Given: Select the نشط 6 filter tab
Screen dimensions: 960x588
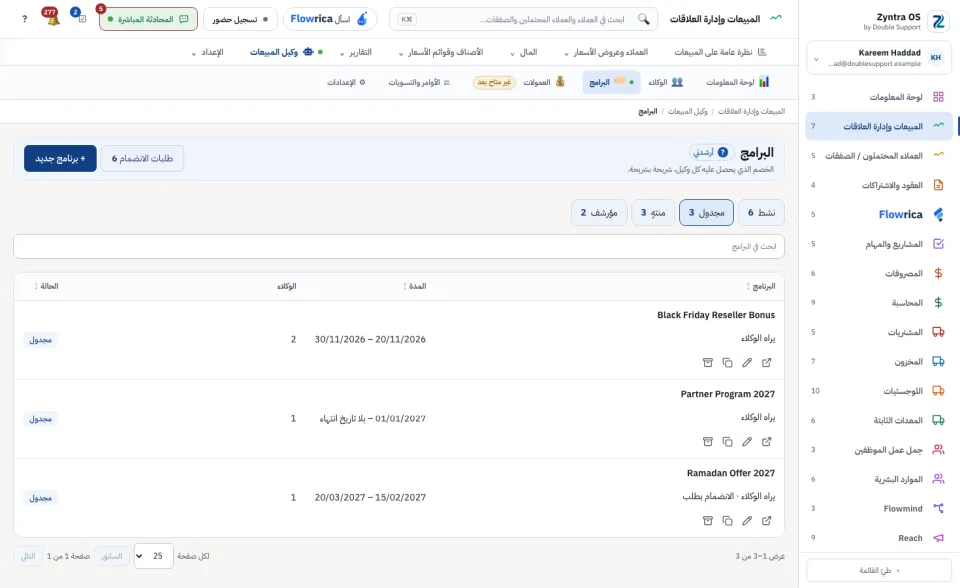Looking at the screenshot, I should pyautogui.click(x=761, y=213).
